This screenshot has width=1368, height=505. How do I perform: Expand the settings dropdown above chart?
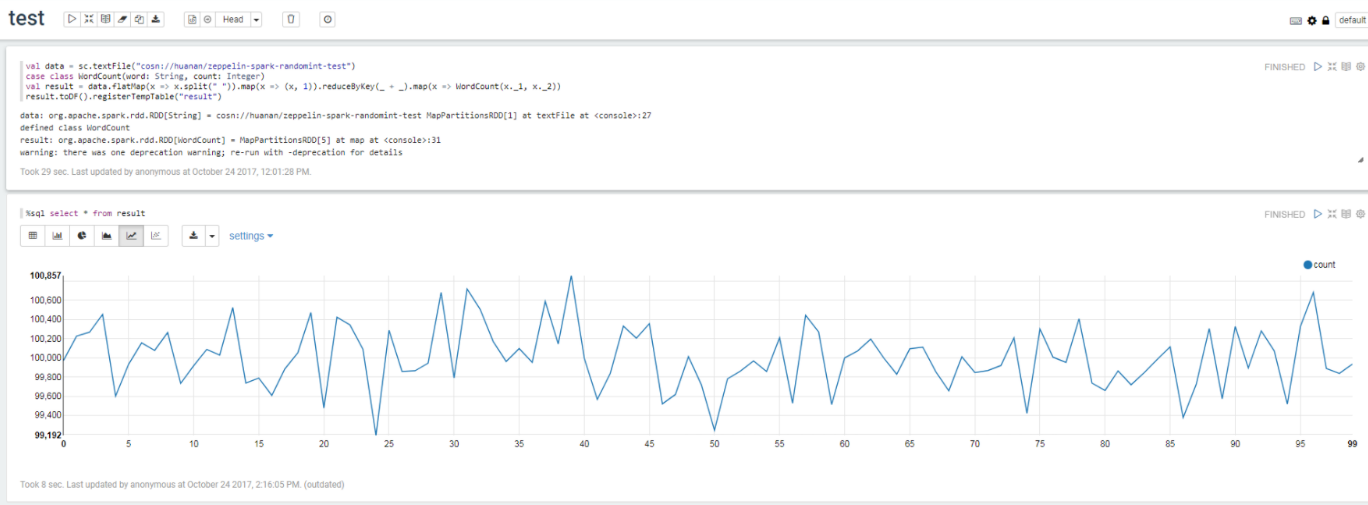click(x=251, y=236)
